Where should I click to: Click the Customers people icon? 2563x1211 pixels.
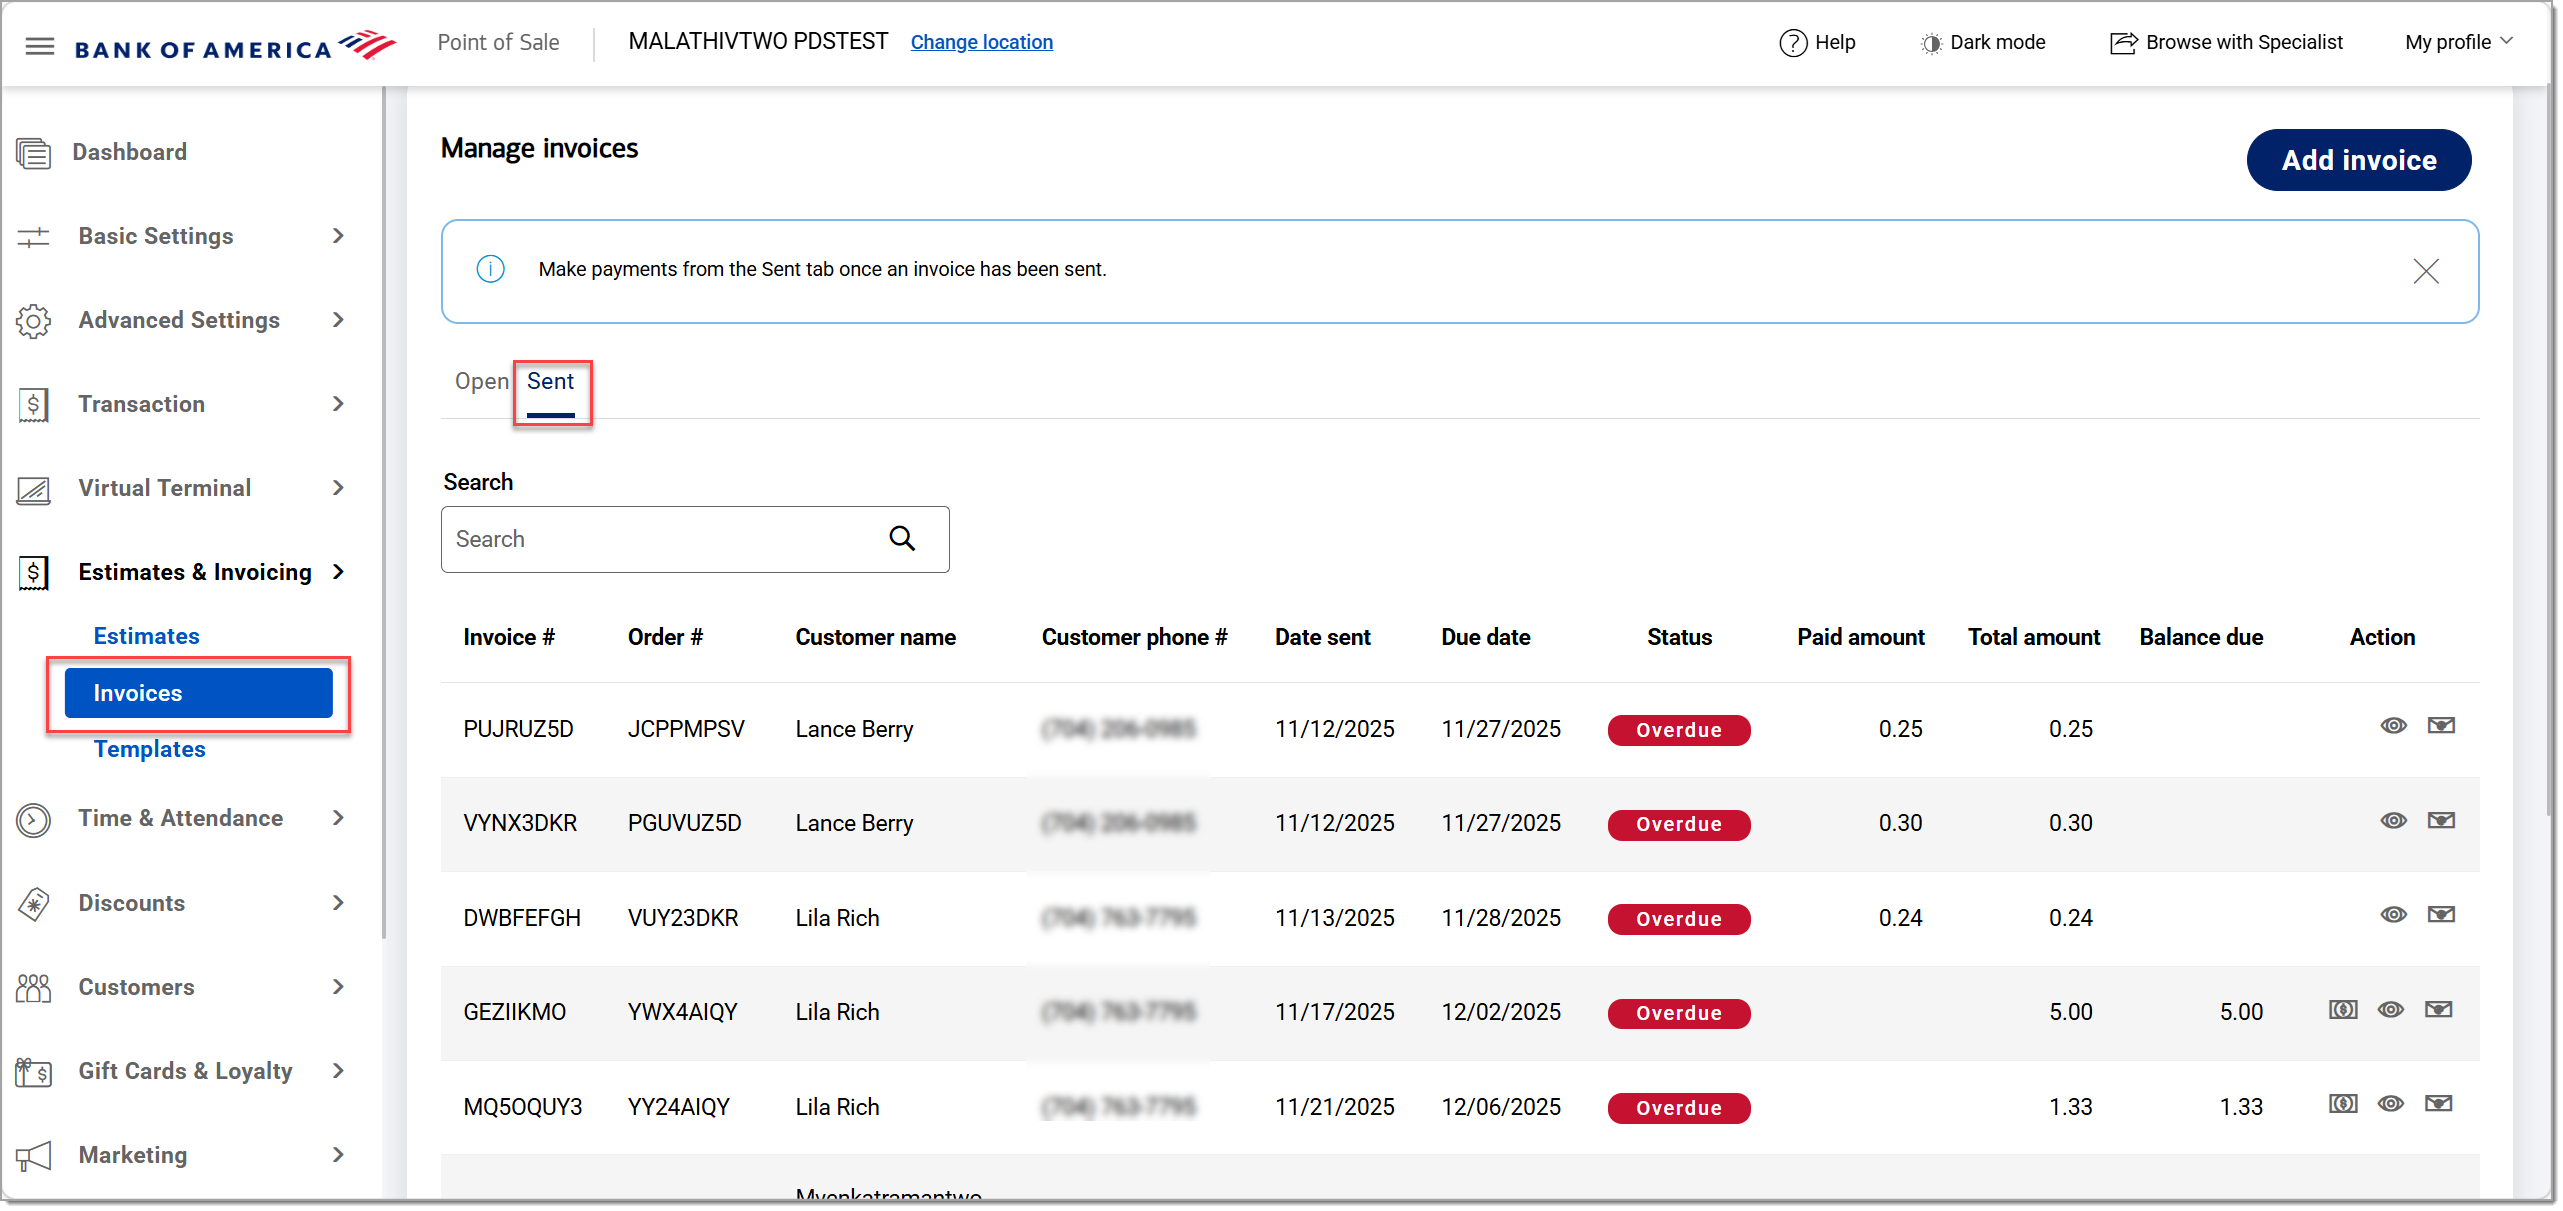33,988
